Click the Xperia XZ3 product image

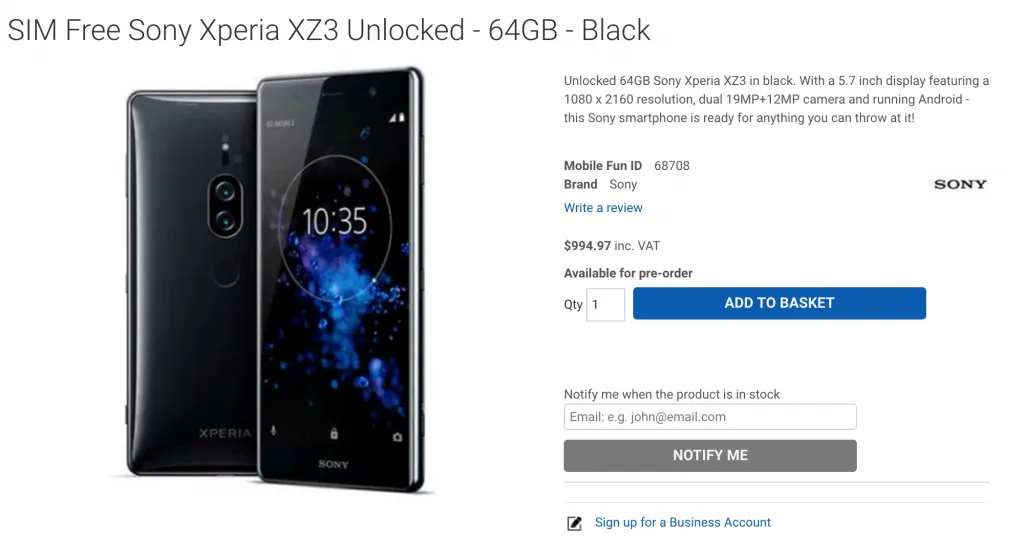280,280
